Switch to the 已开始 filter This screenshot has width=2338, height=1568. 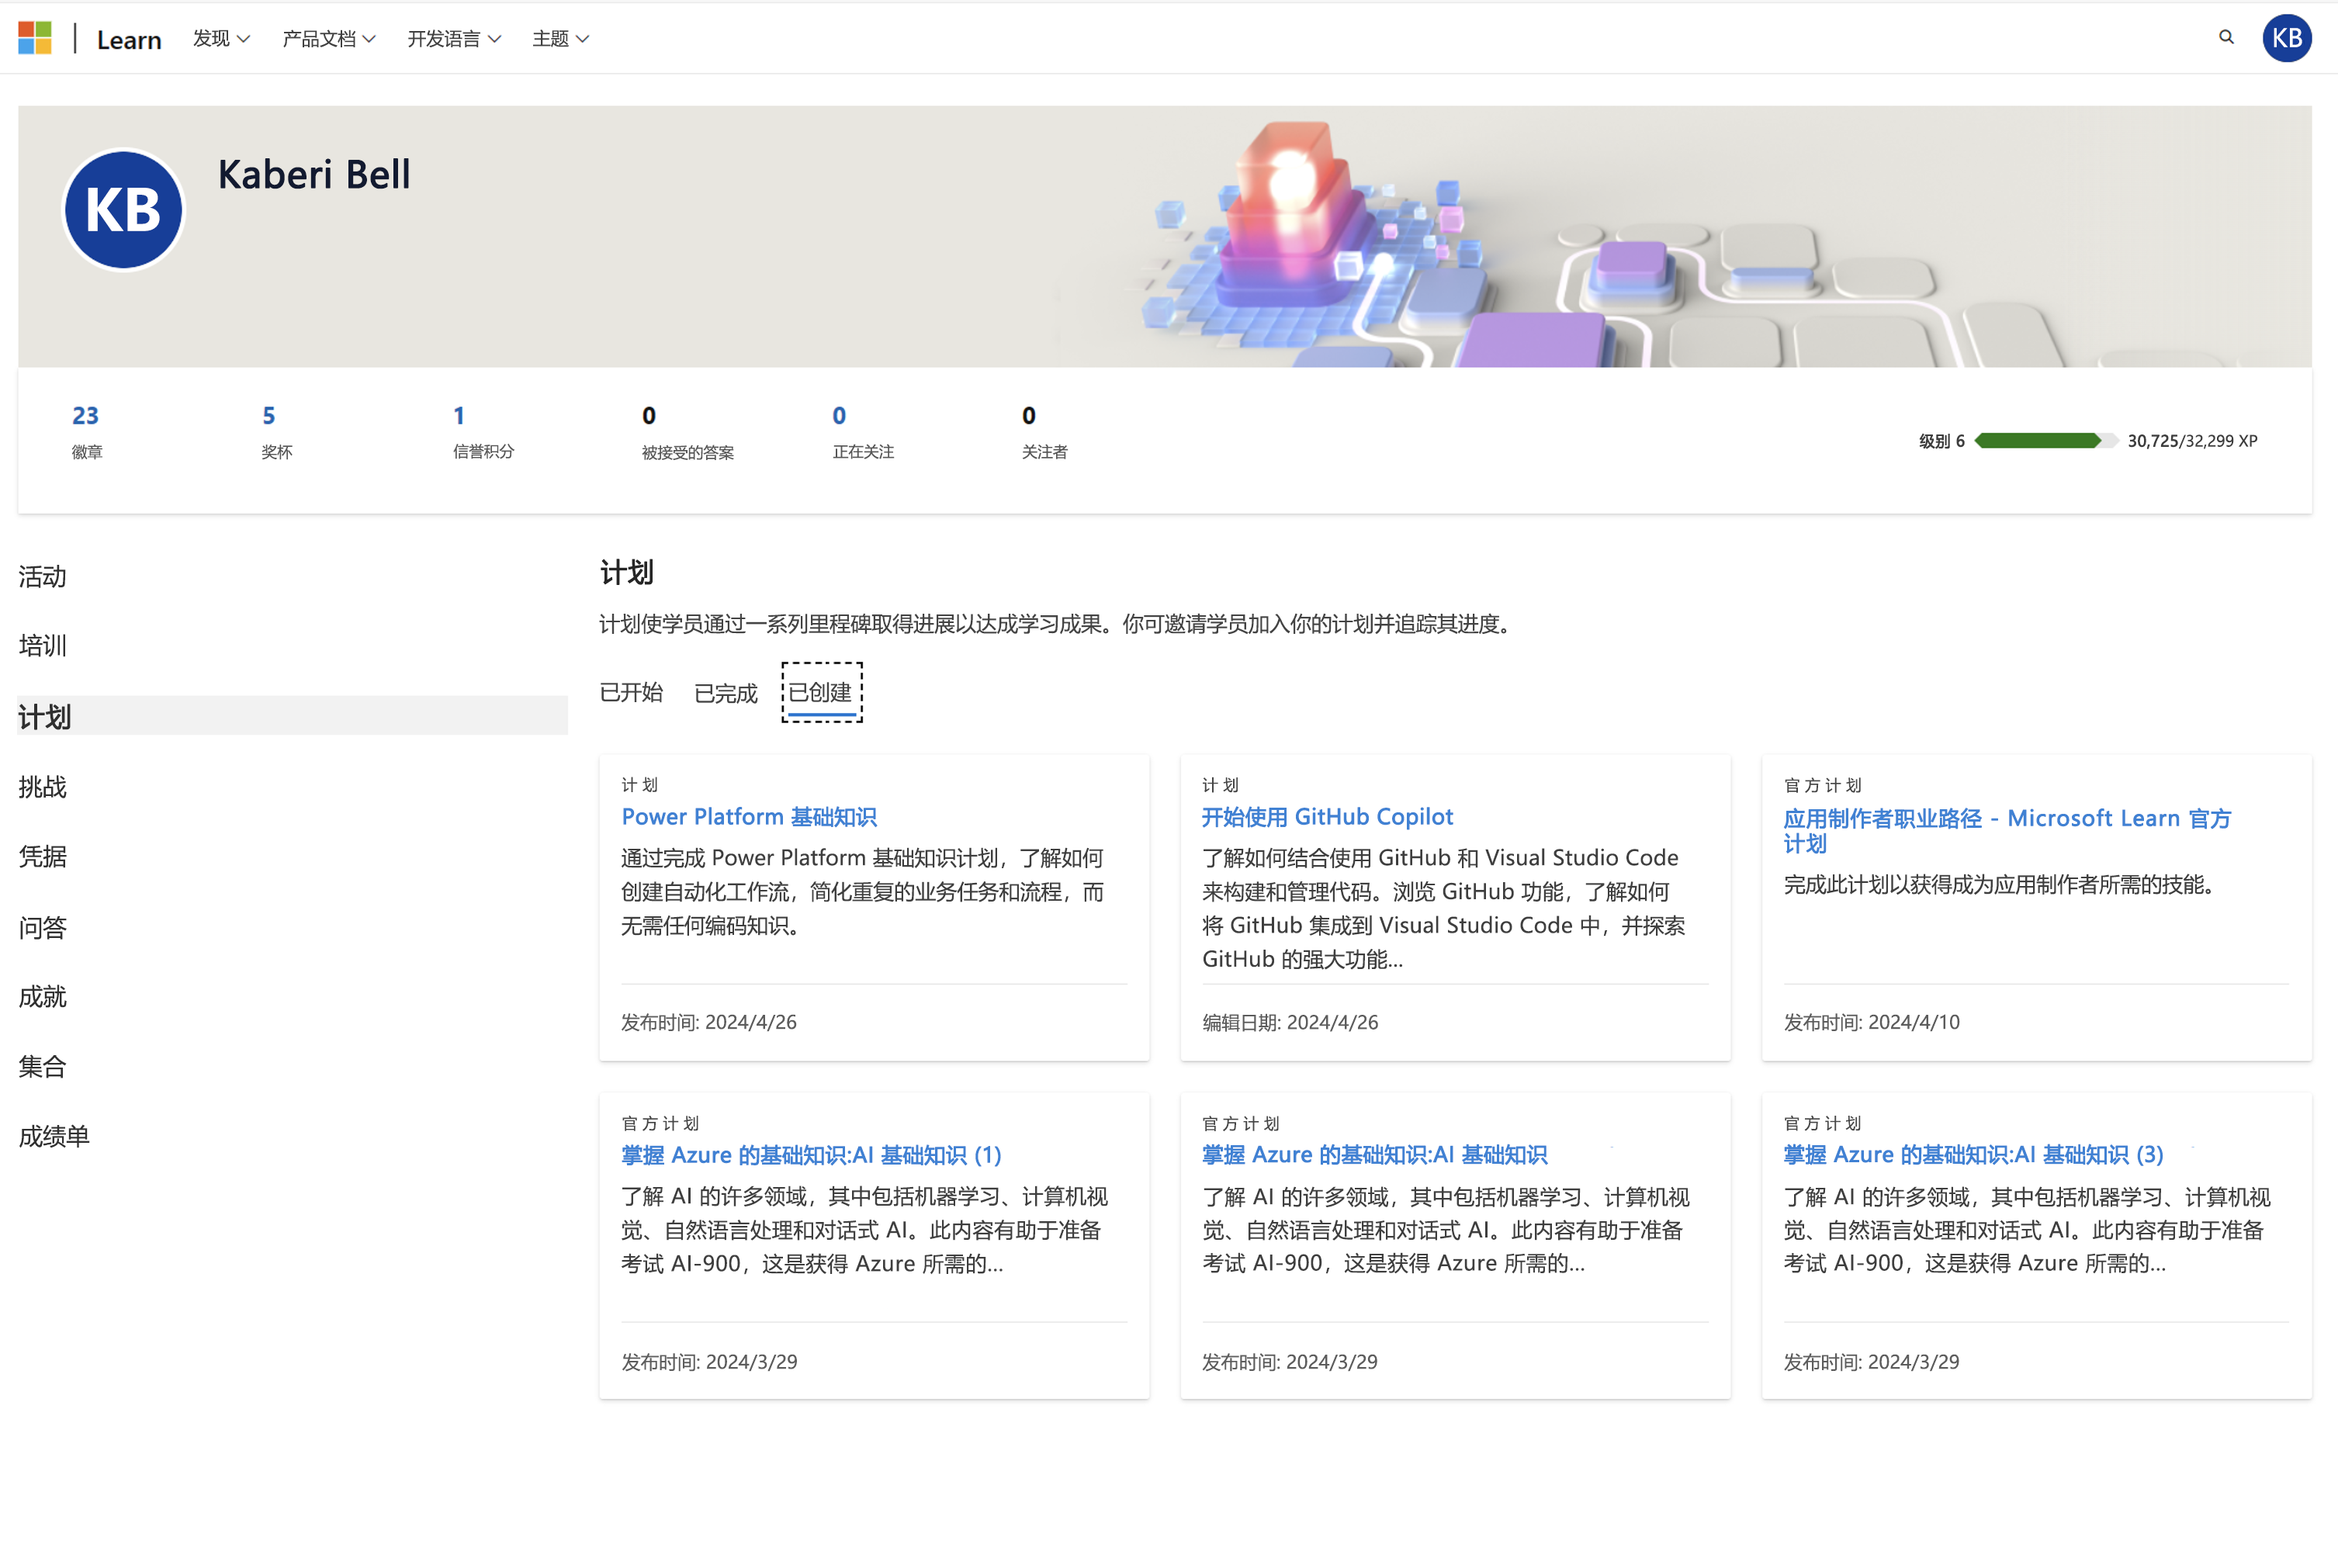[631, 693]
